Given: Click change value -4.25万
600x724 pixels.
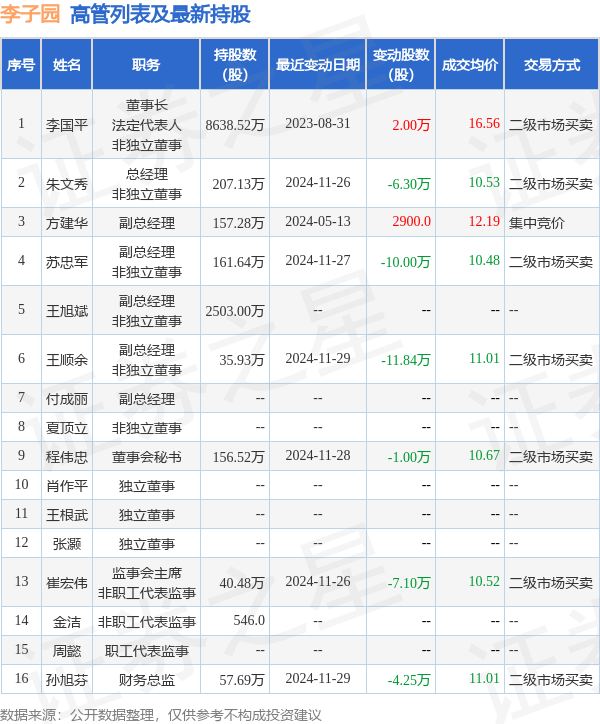Looking at the screenshot, I should tap(409, 680).
